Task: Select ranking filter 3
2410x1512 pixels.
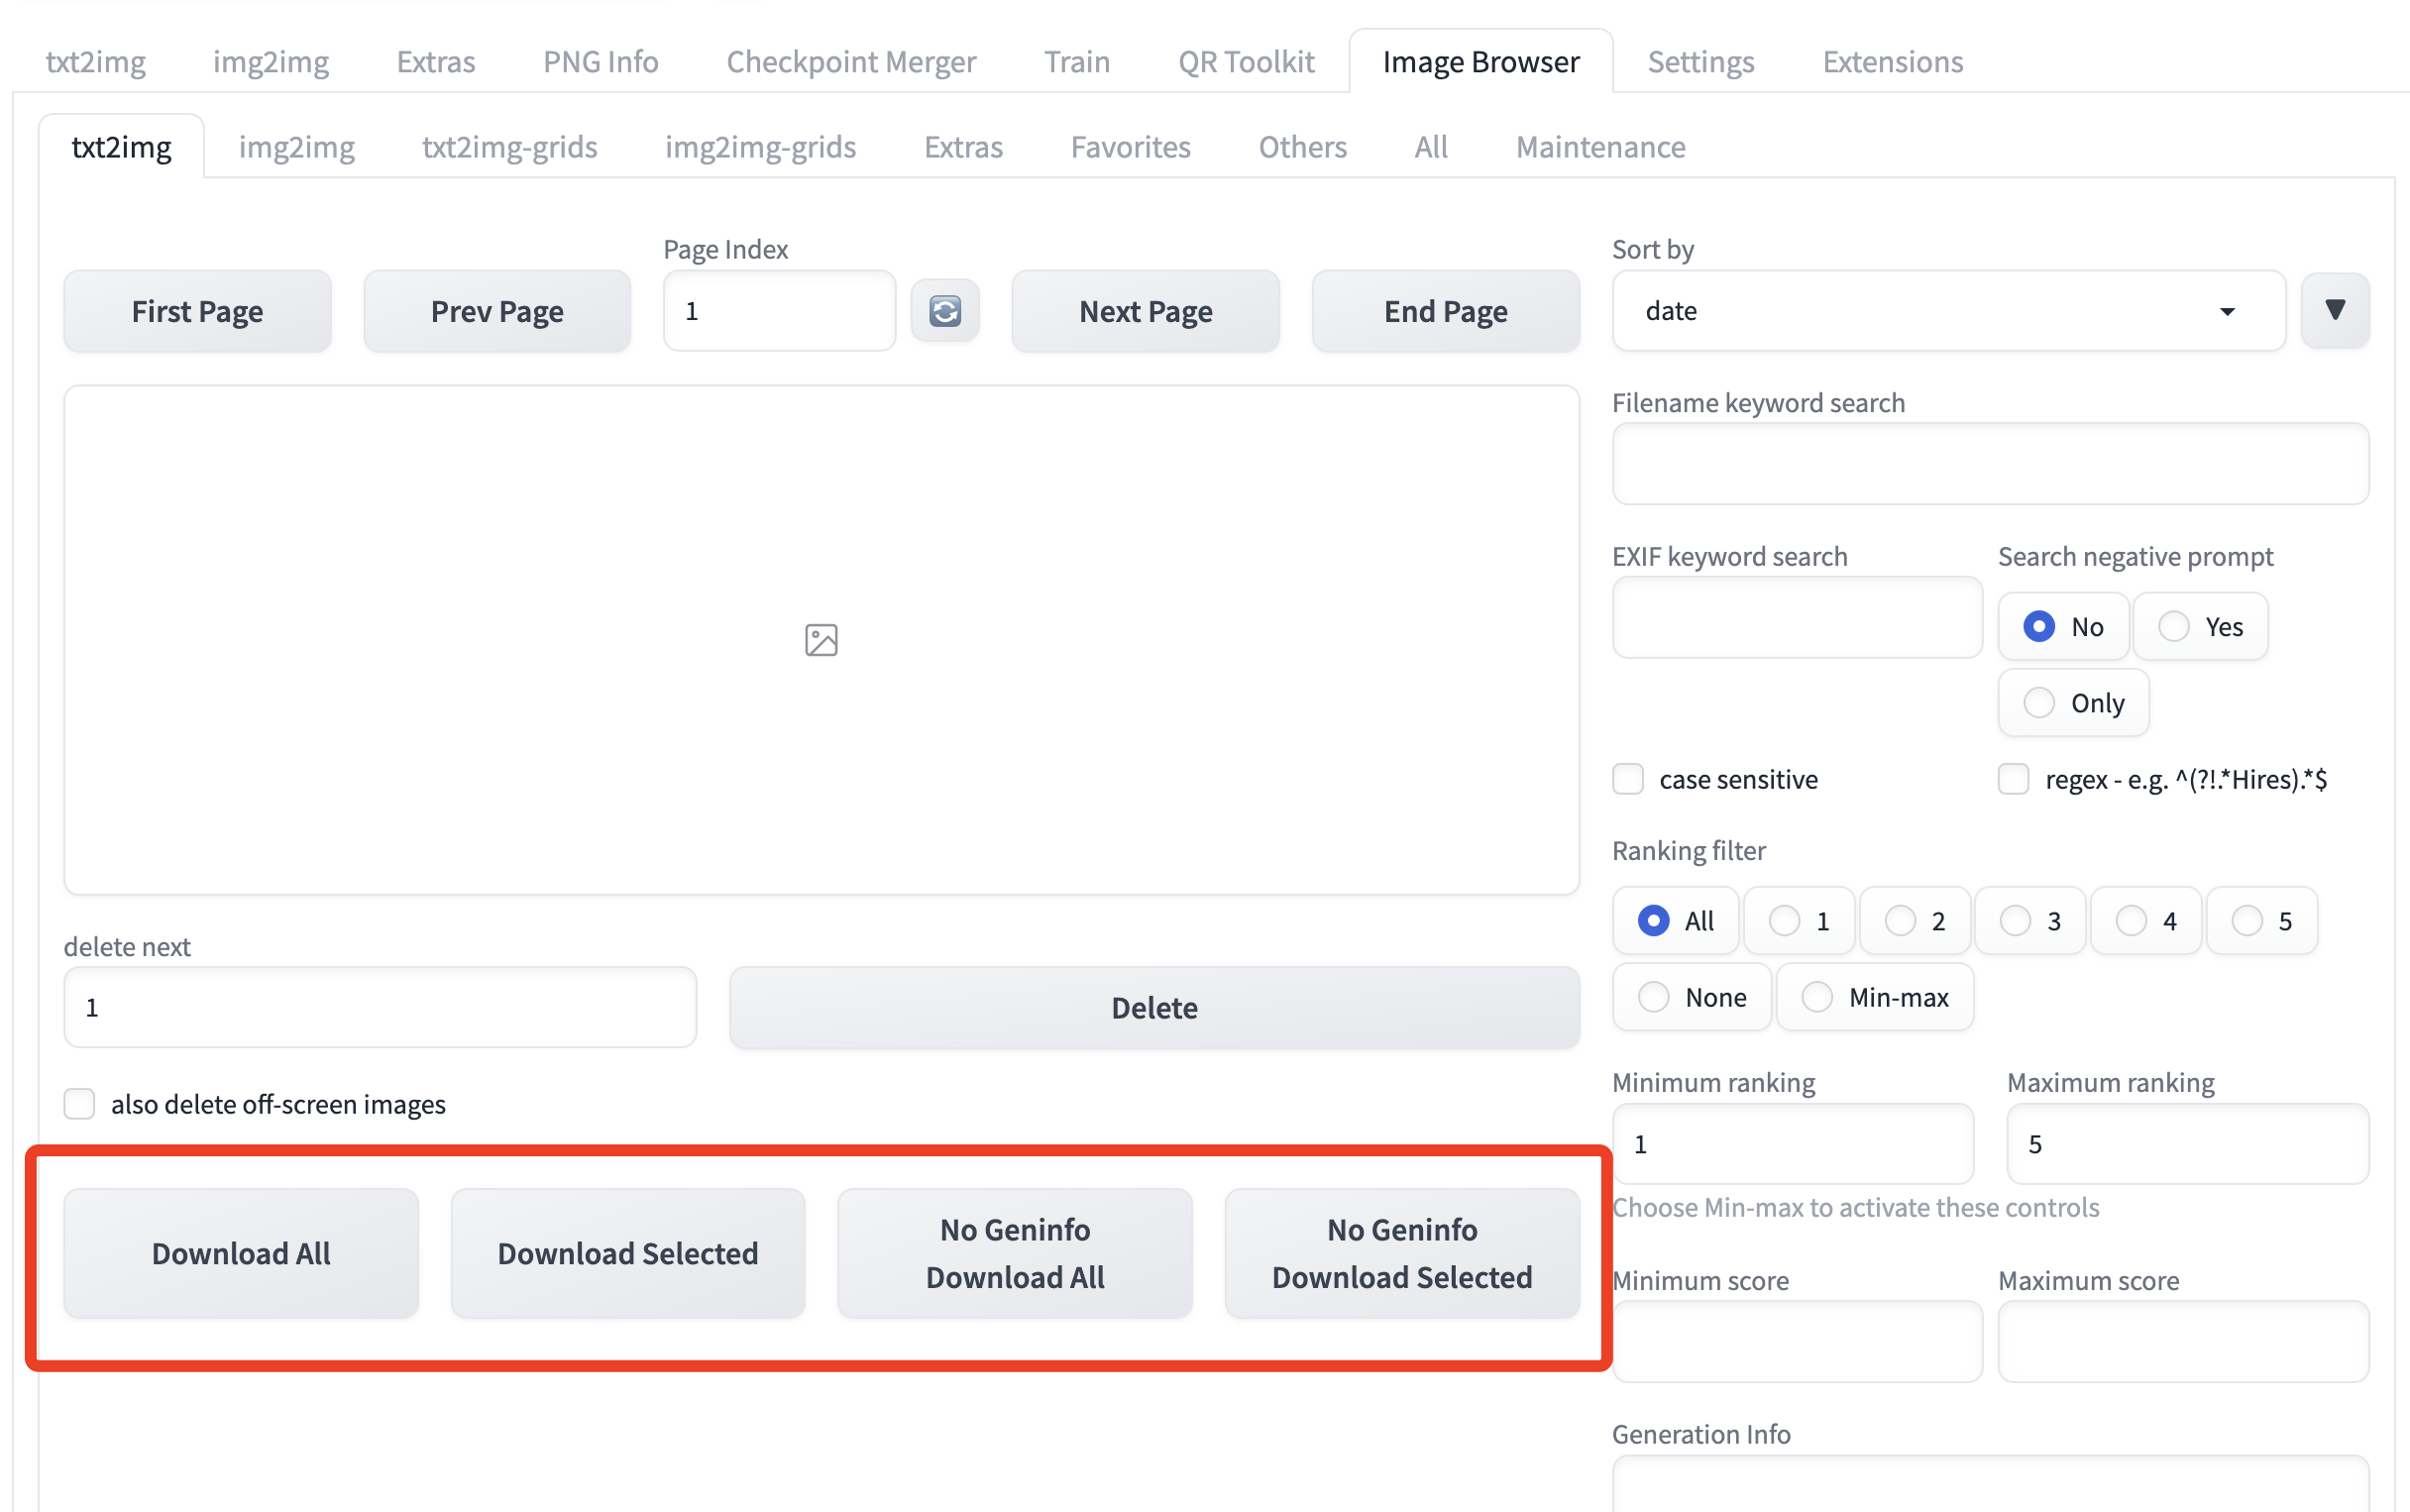Action: pos(2015,921)
